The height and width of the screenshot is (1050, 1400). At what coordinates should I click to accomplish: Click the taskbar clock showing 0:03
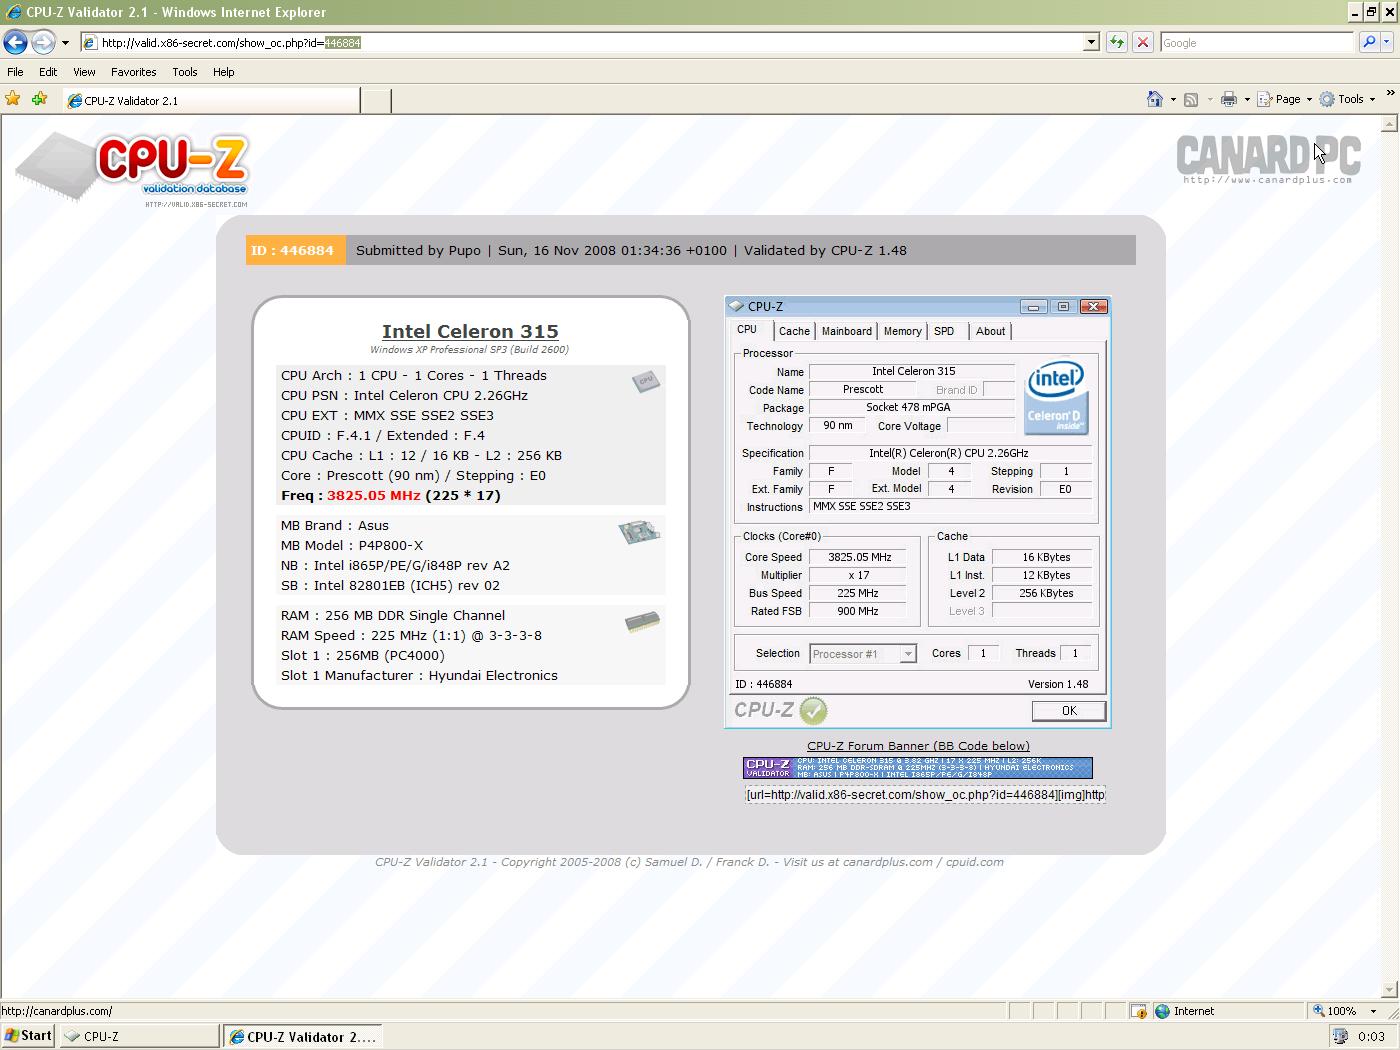coord(1372,1036)
